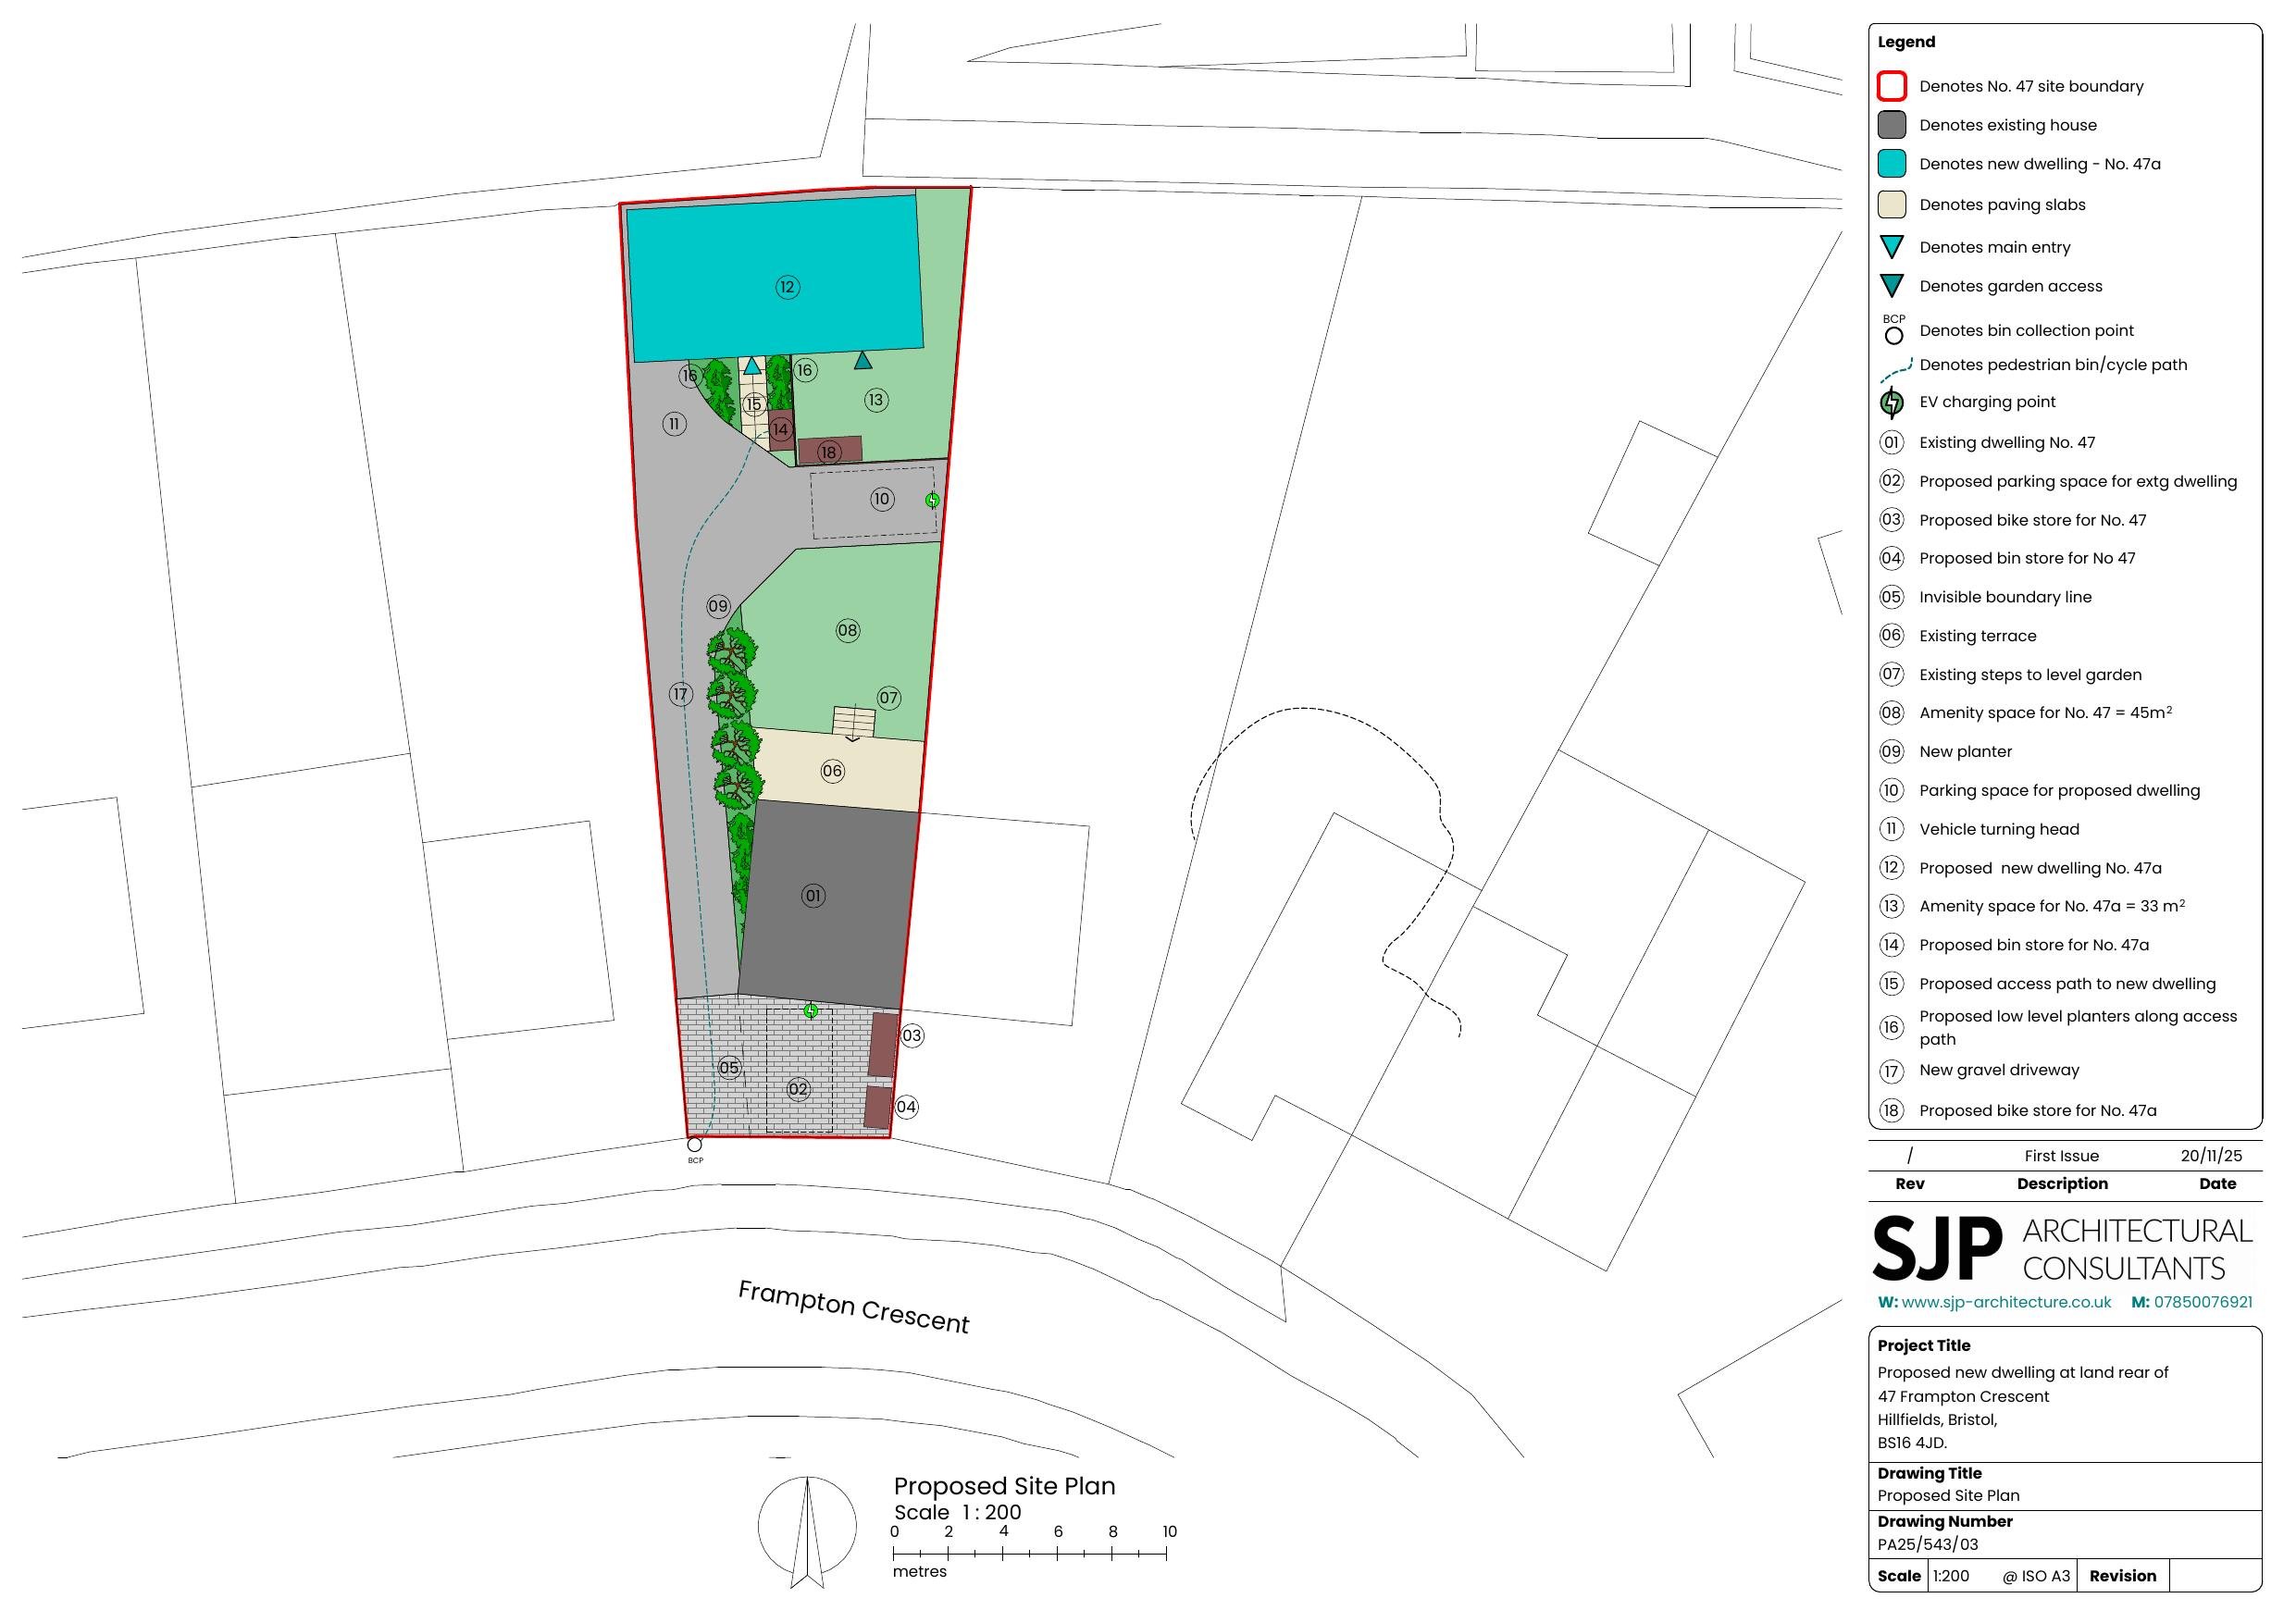This screenshot has width=2296, height=1623.
Task: Click the First Issue revision entry
Action: tap(2061, 1156)
